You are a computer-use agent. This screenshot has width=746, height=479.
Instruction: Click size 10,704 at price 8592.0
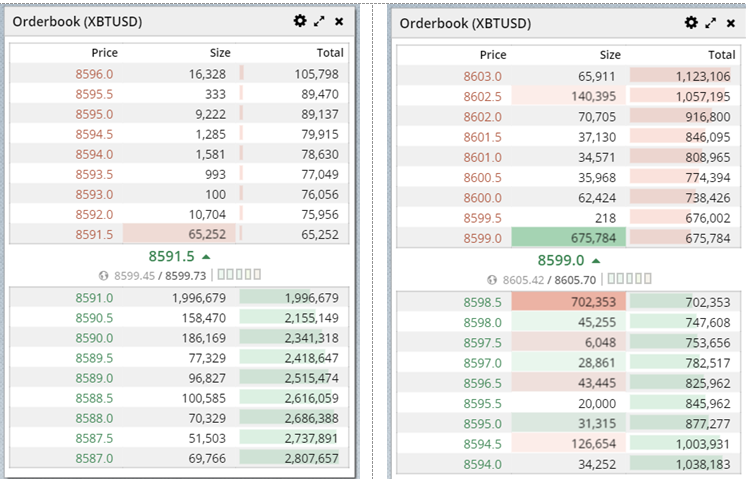click(207, 214)
